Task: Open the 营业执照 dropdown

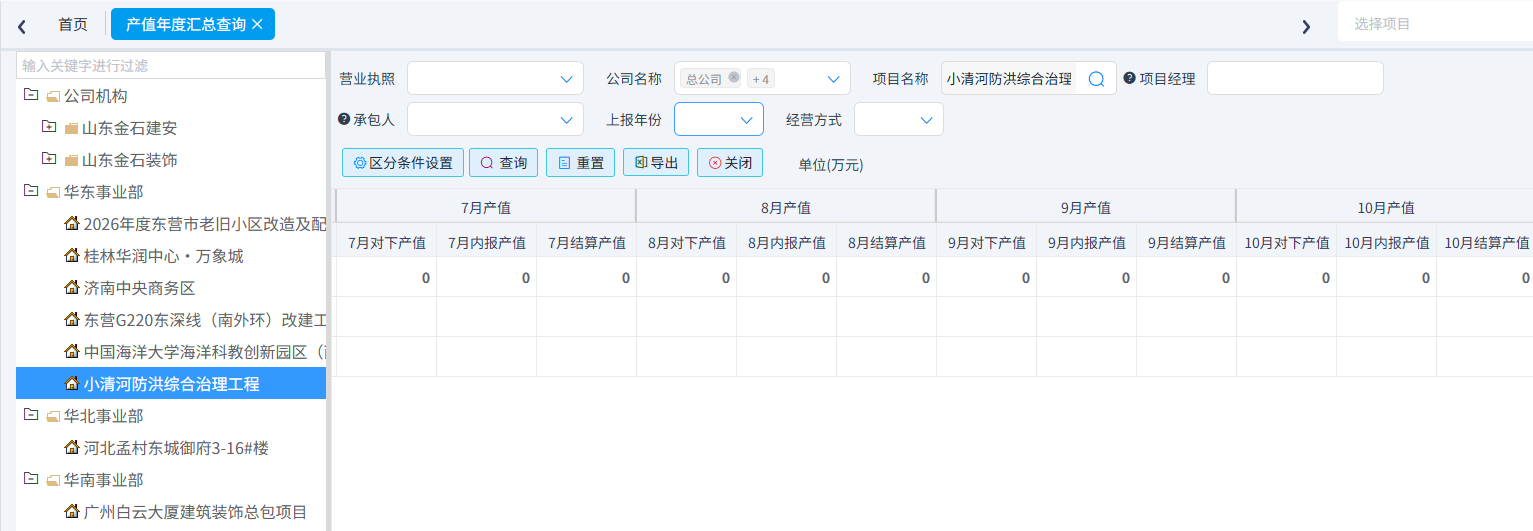Action: [x=495, y=78]
